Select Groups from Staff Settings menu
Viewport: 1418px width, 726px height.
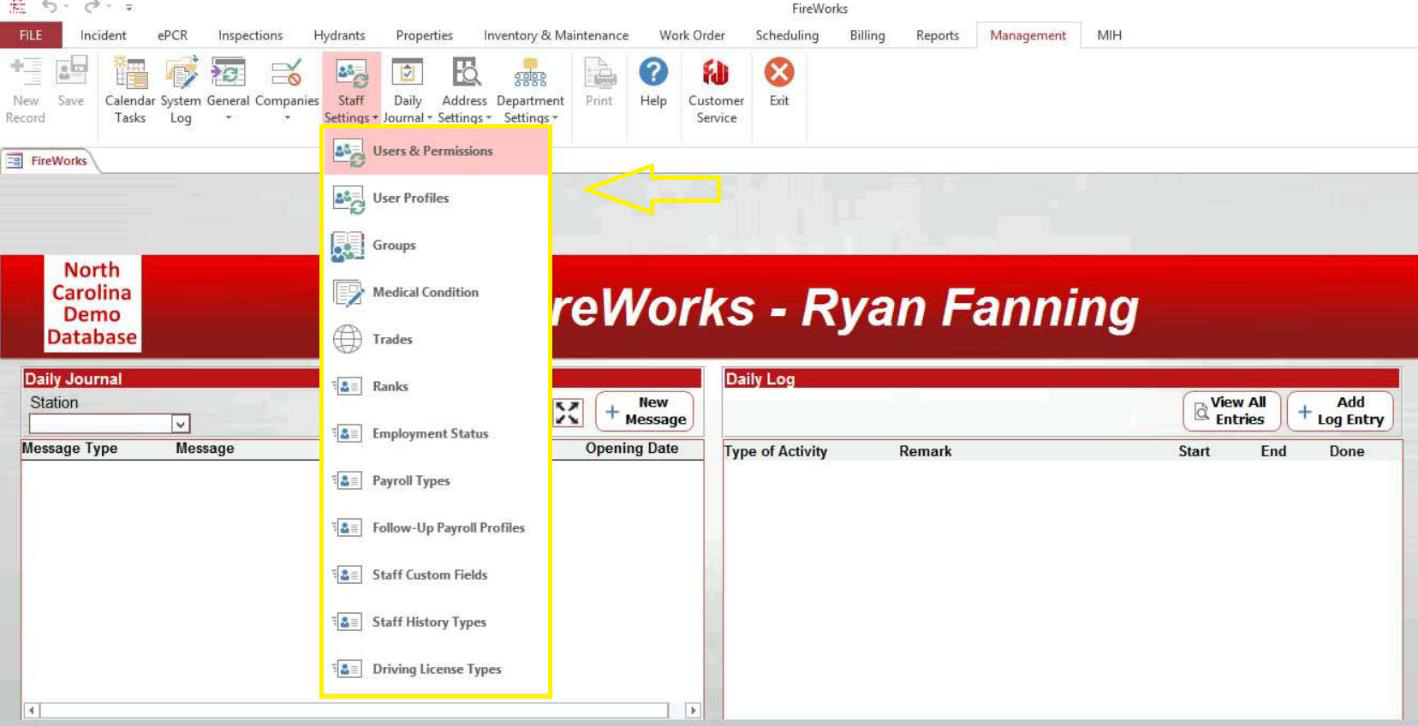(436, 245)
